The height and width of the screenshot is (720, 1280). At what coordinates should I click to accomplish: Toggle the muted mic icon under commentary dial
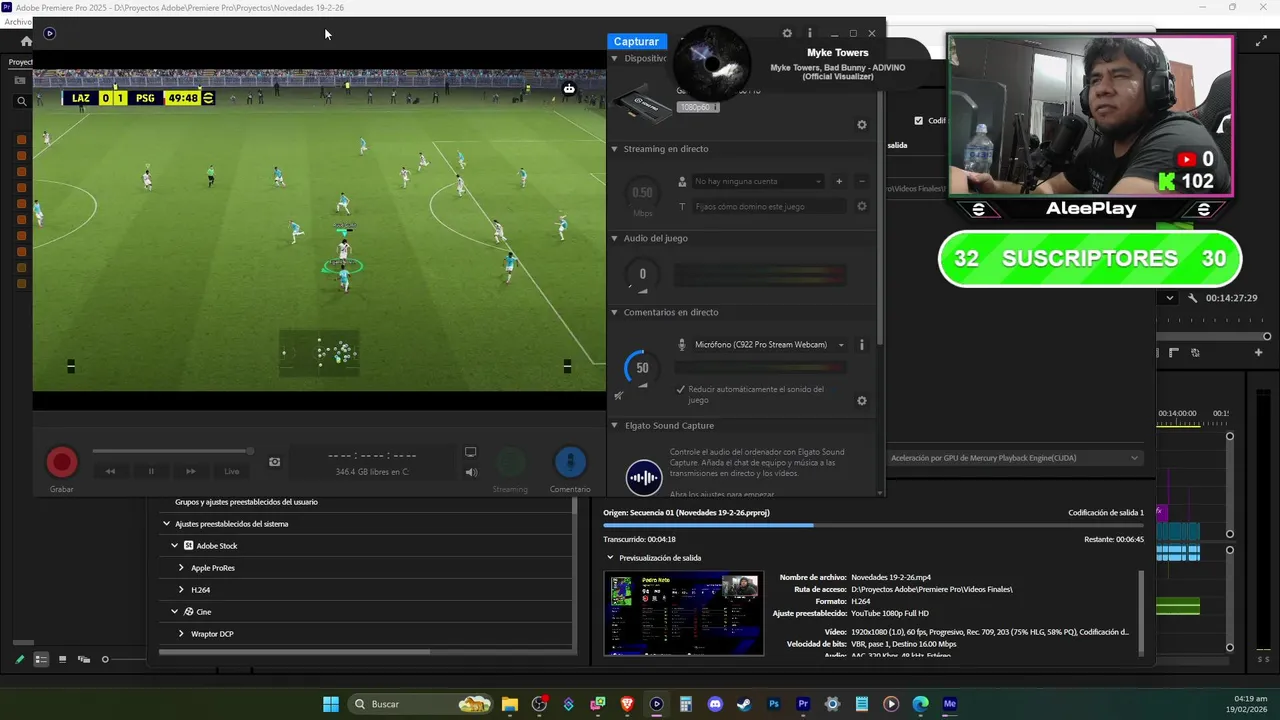[x=619, y=395]
